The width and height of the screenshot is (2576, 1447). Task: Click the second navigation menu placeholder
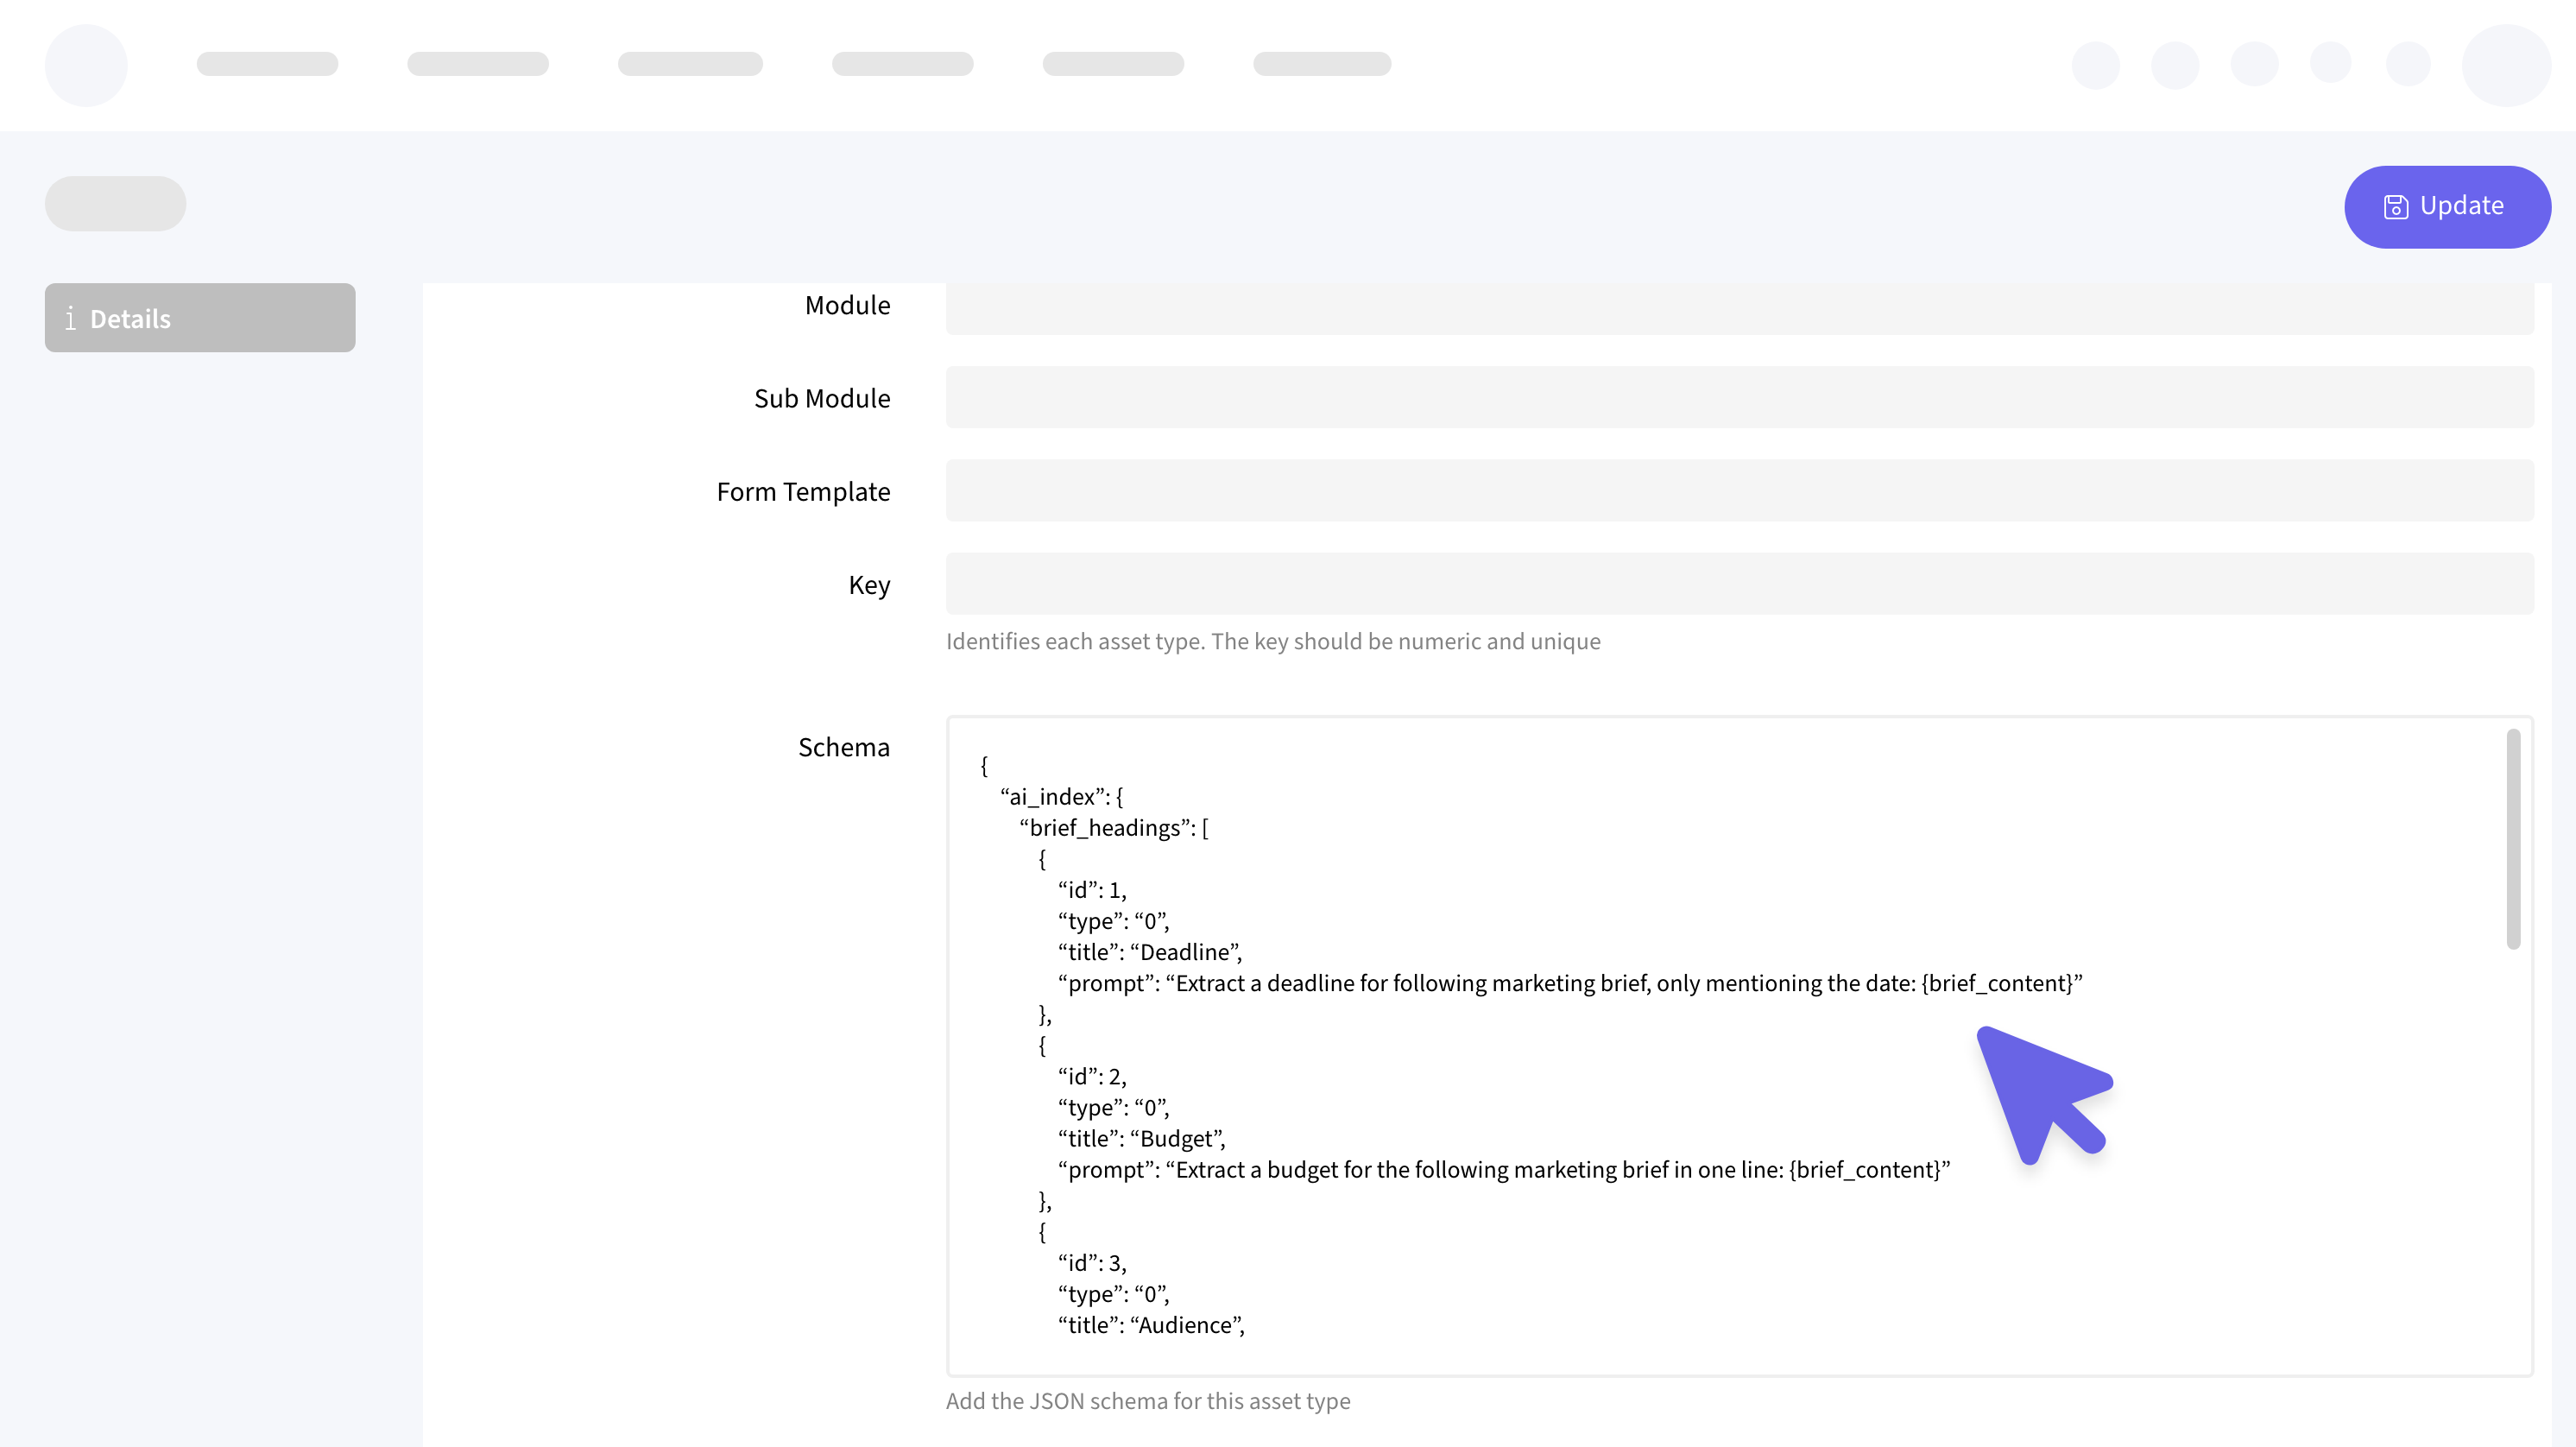tap(478, 64)
